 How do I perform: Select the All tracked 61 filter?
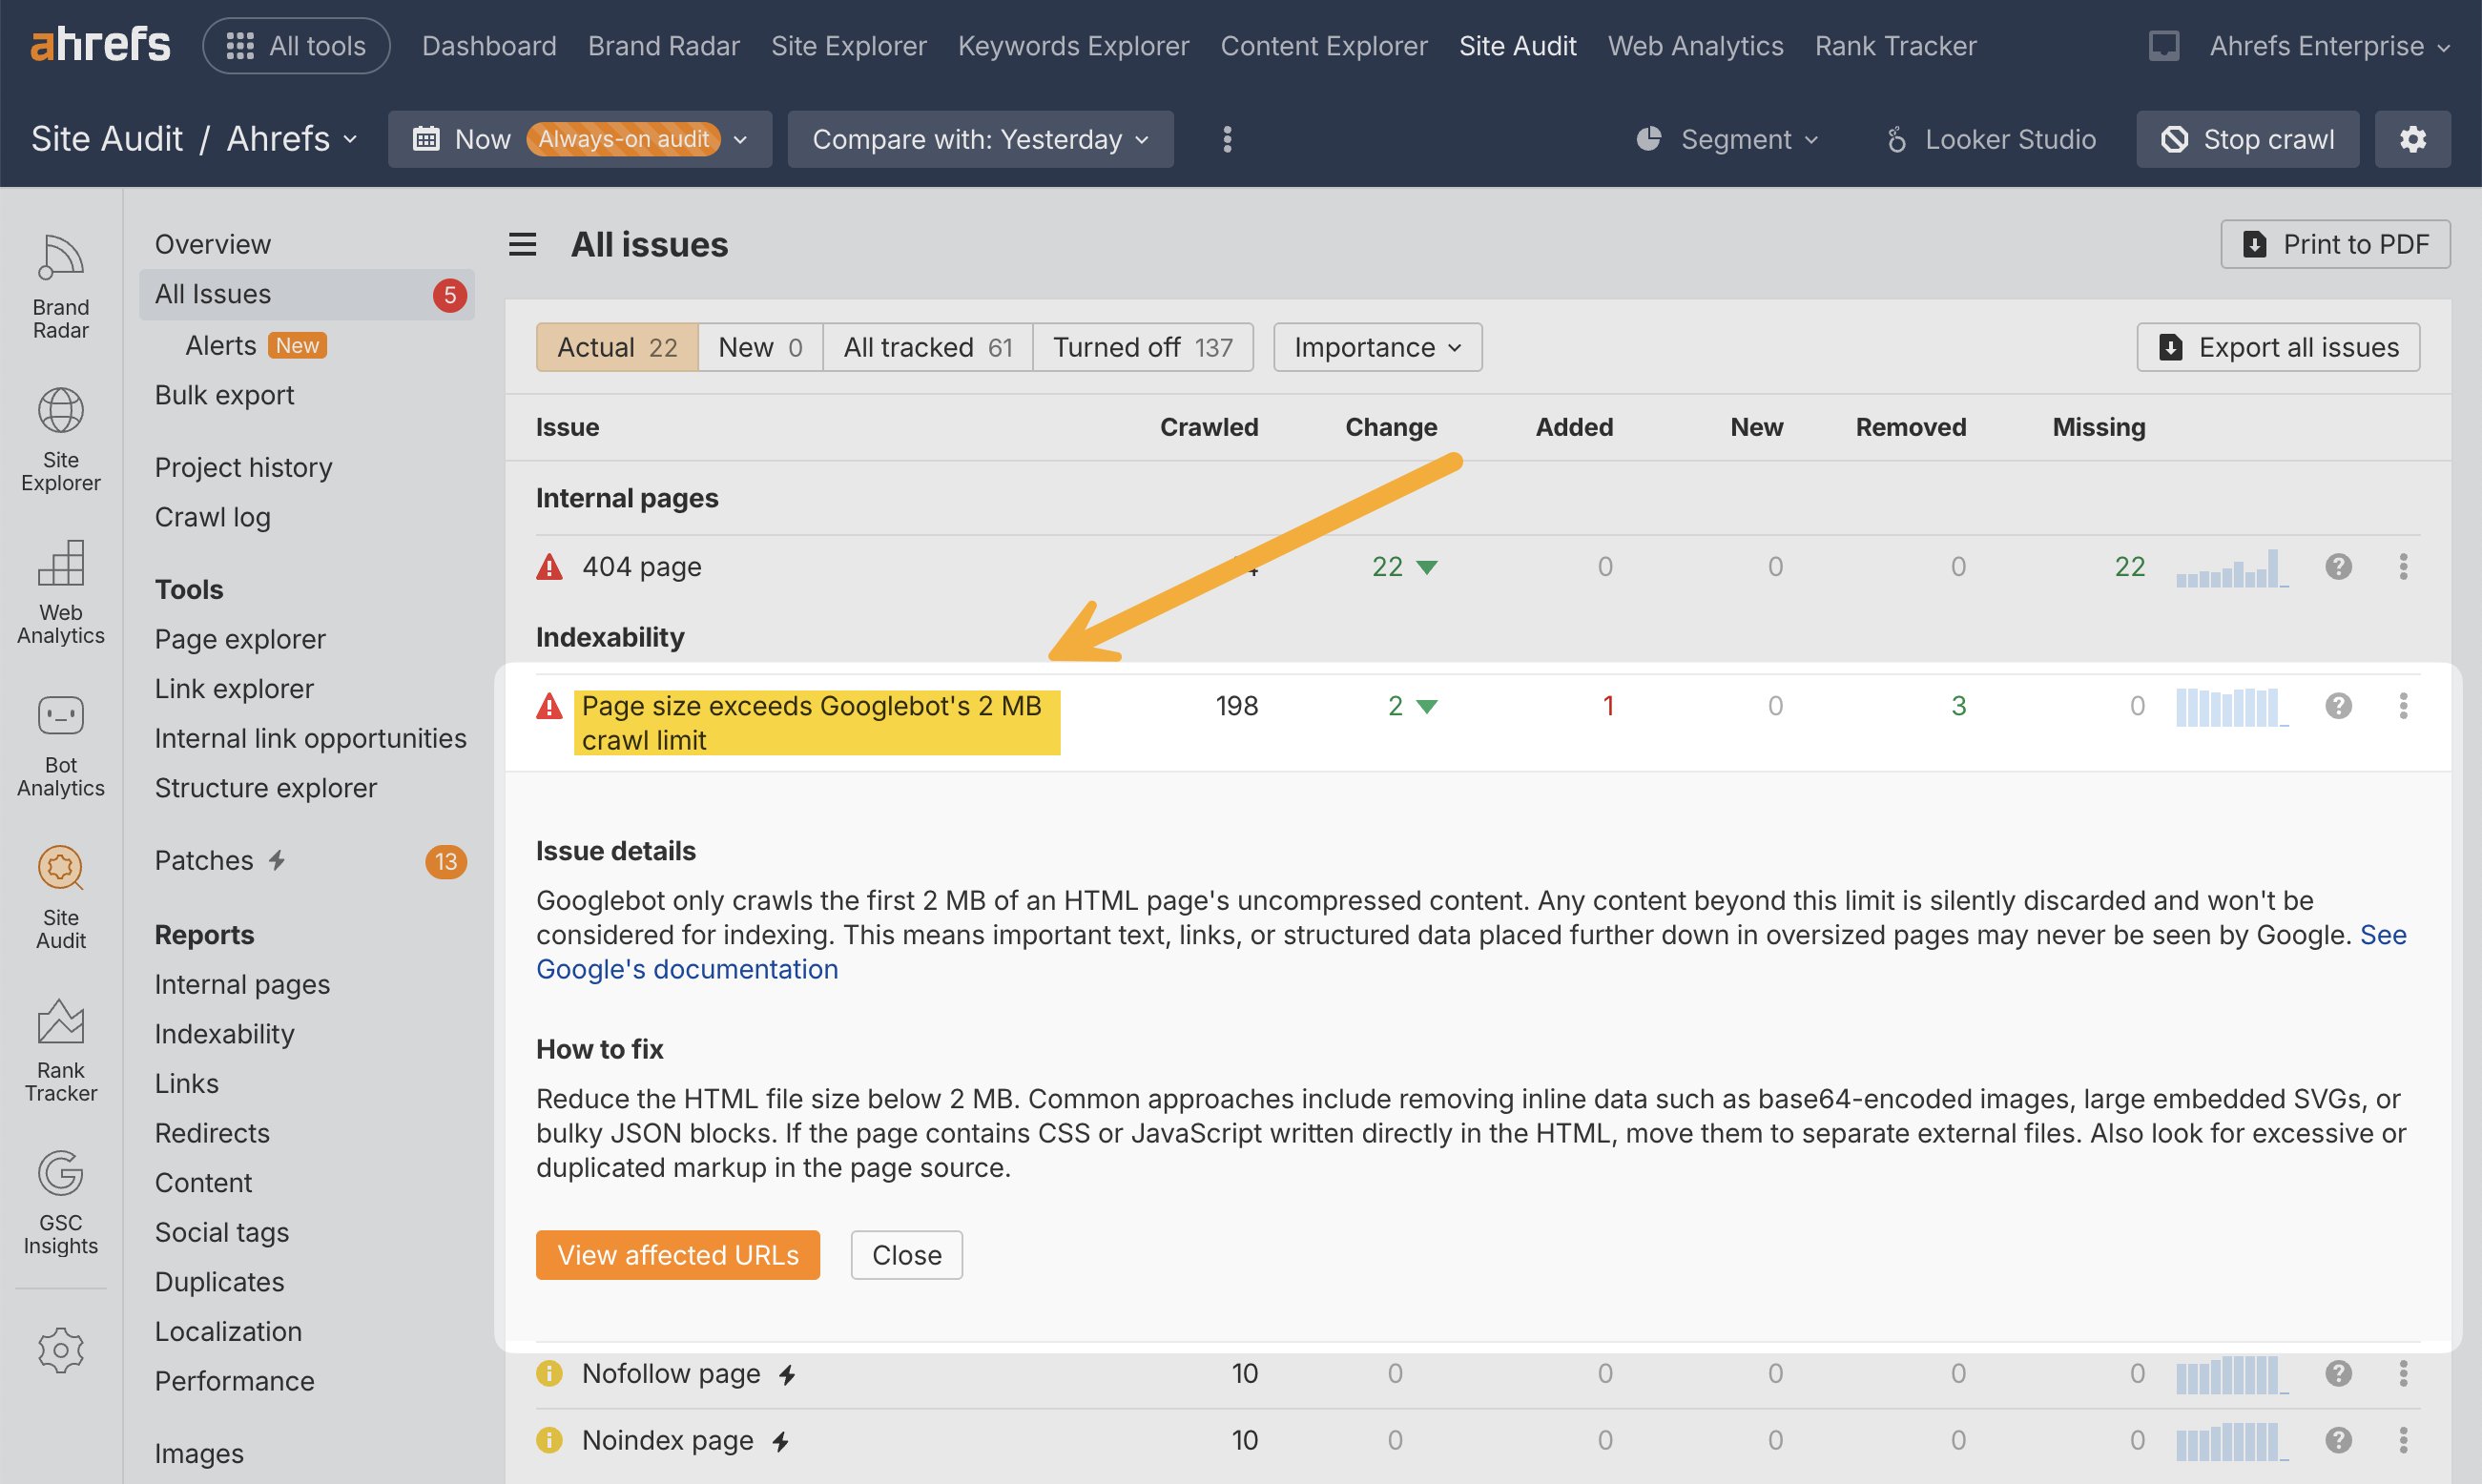point(927,347)
